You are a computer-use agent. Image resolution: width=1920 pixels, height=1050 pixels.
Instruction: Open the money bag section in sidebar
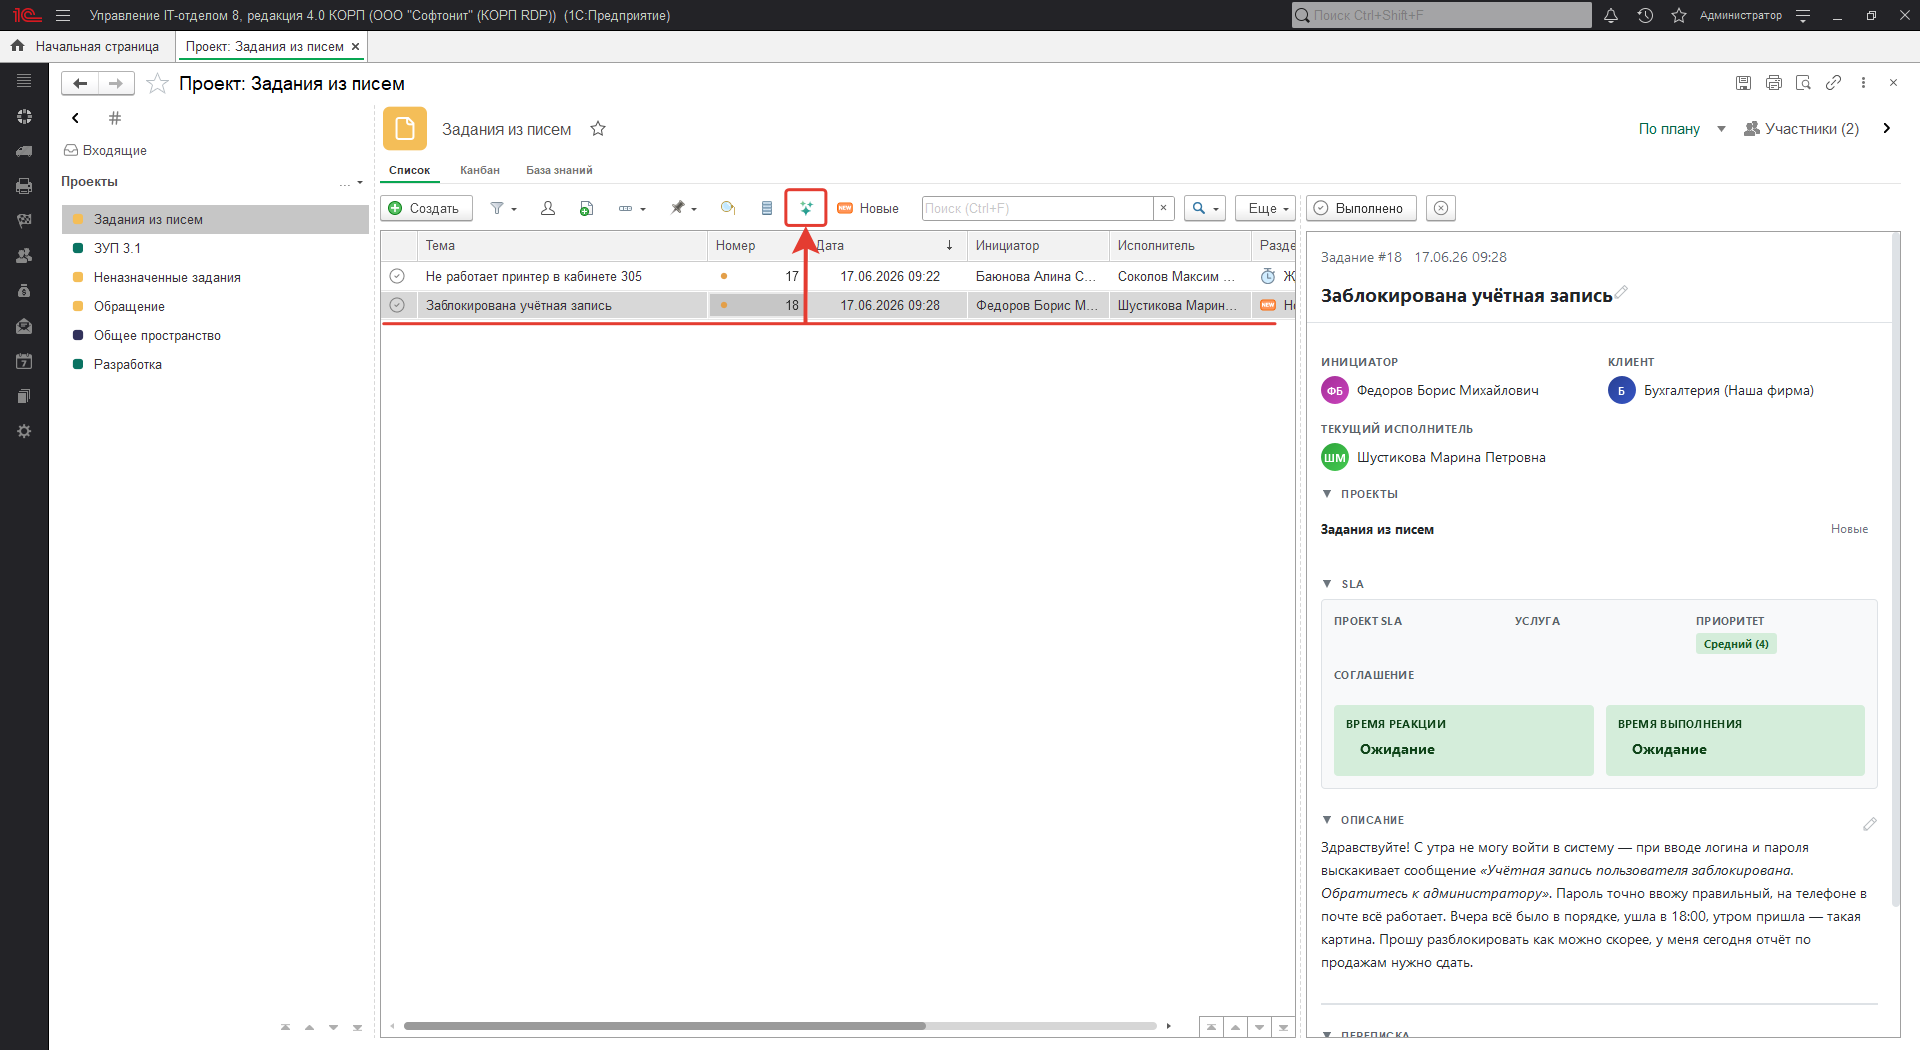click(x=24, y=291)
